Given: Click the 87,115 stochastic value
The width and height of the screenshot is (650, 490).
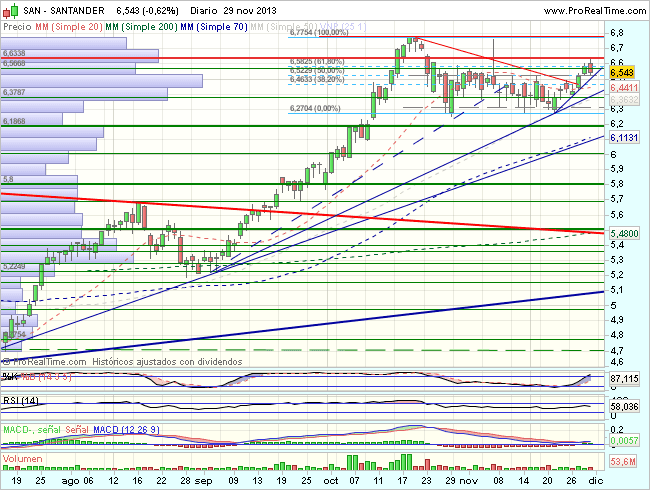Looking at the screenshot, I should tap(624, 378).
